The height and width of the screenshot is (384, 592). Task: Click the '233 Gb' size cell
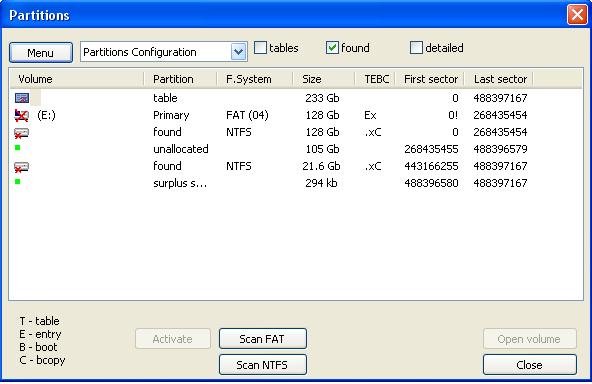[322, 98]
